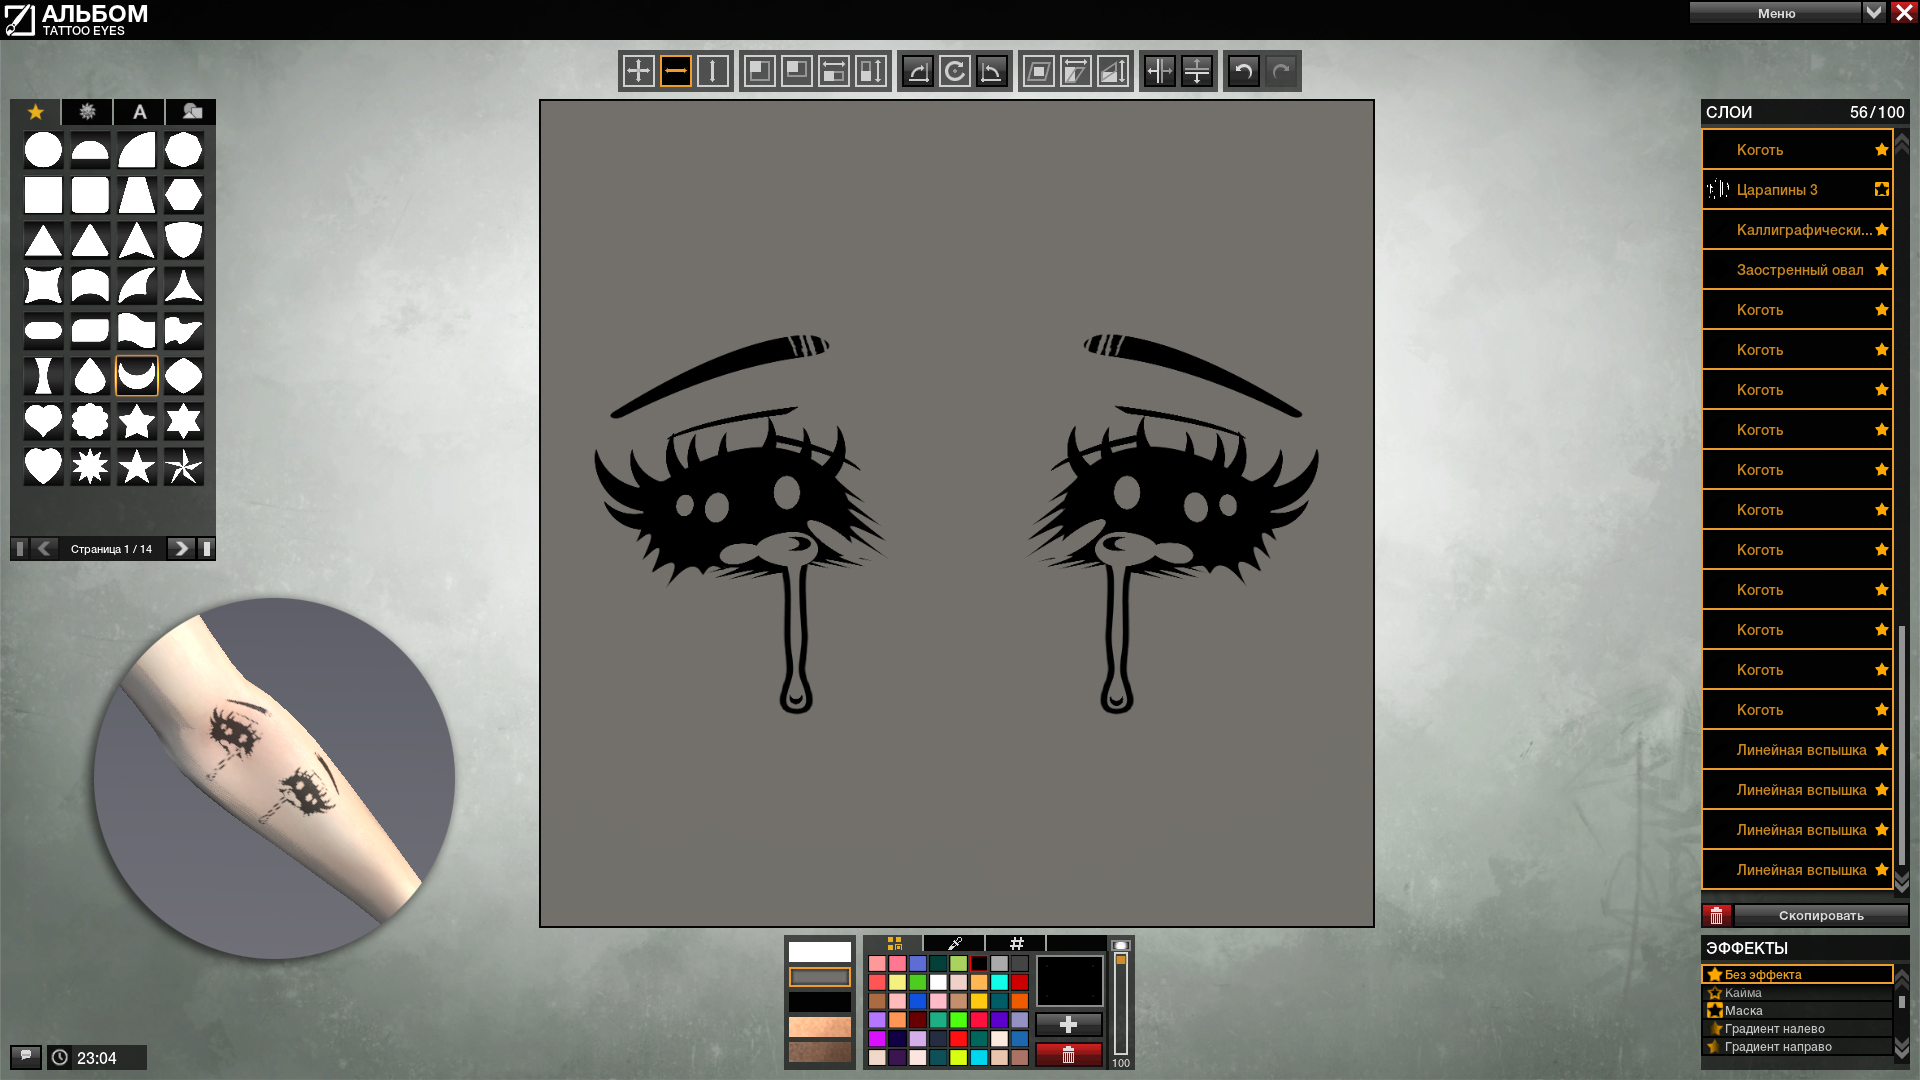
Task: Click the red trash icon below layers
Action: [1717, 915]
